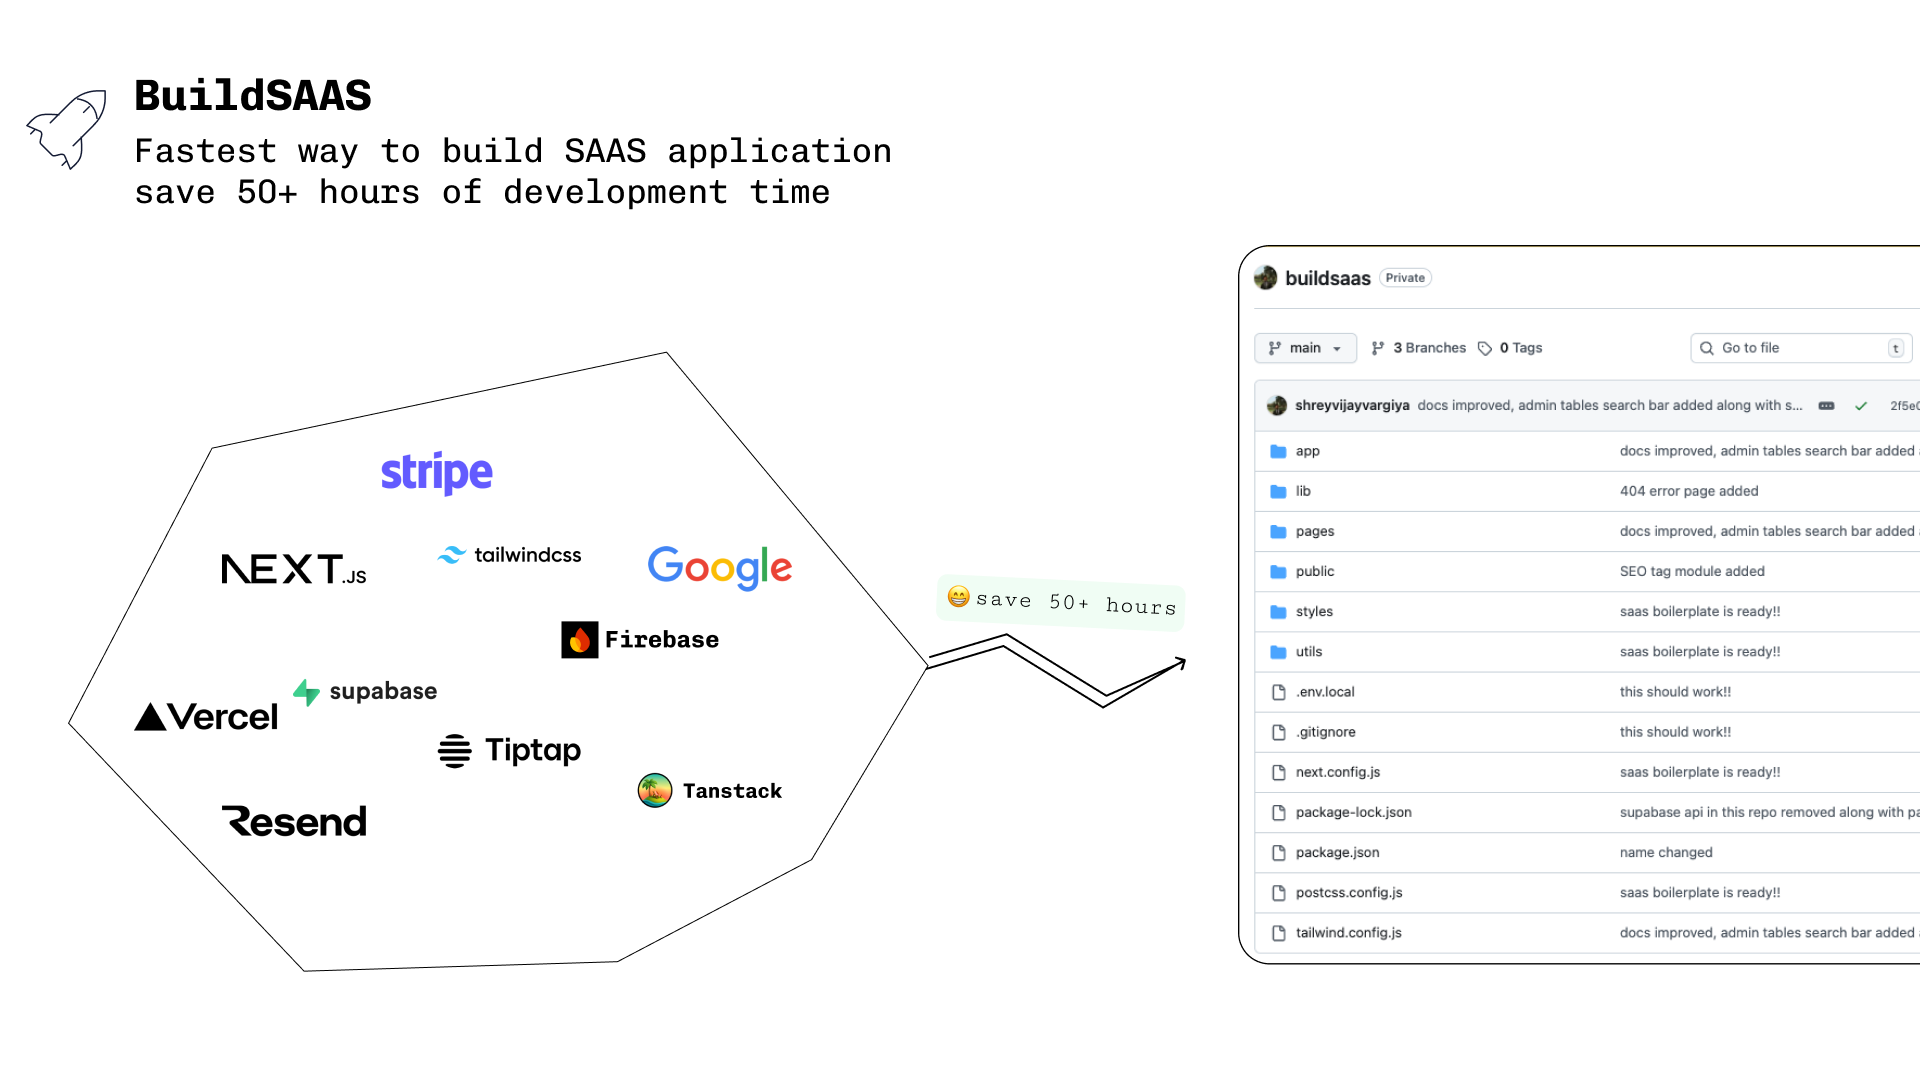Click the BuildSAAS rocket icon
1920x1080 pixels.
(65, 128)
